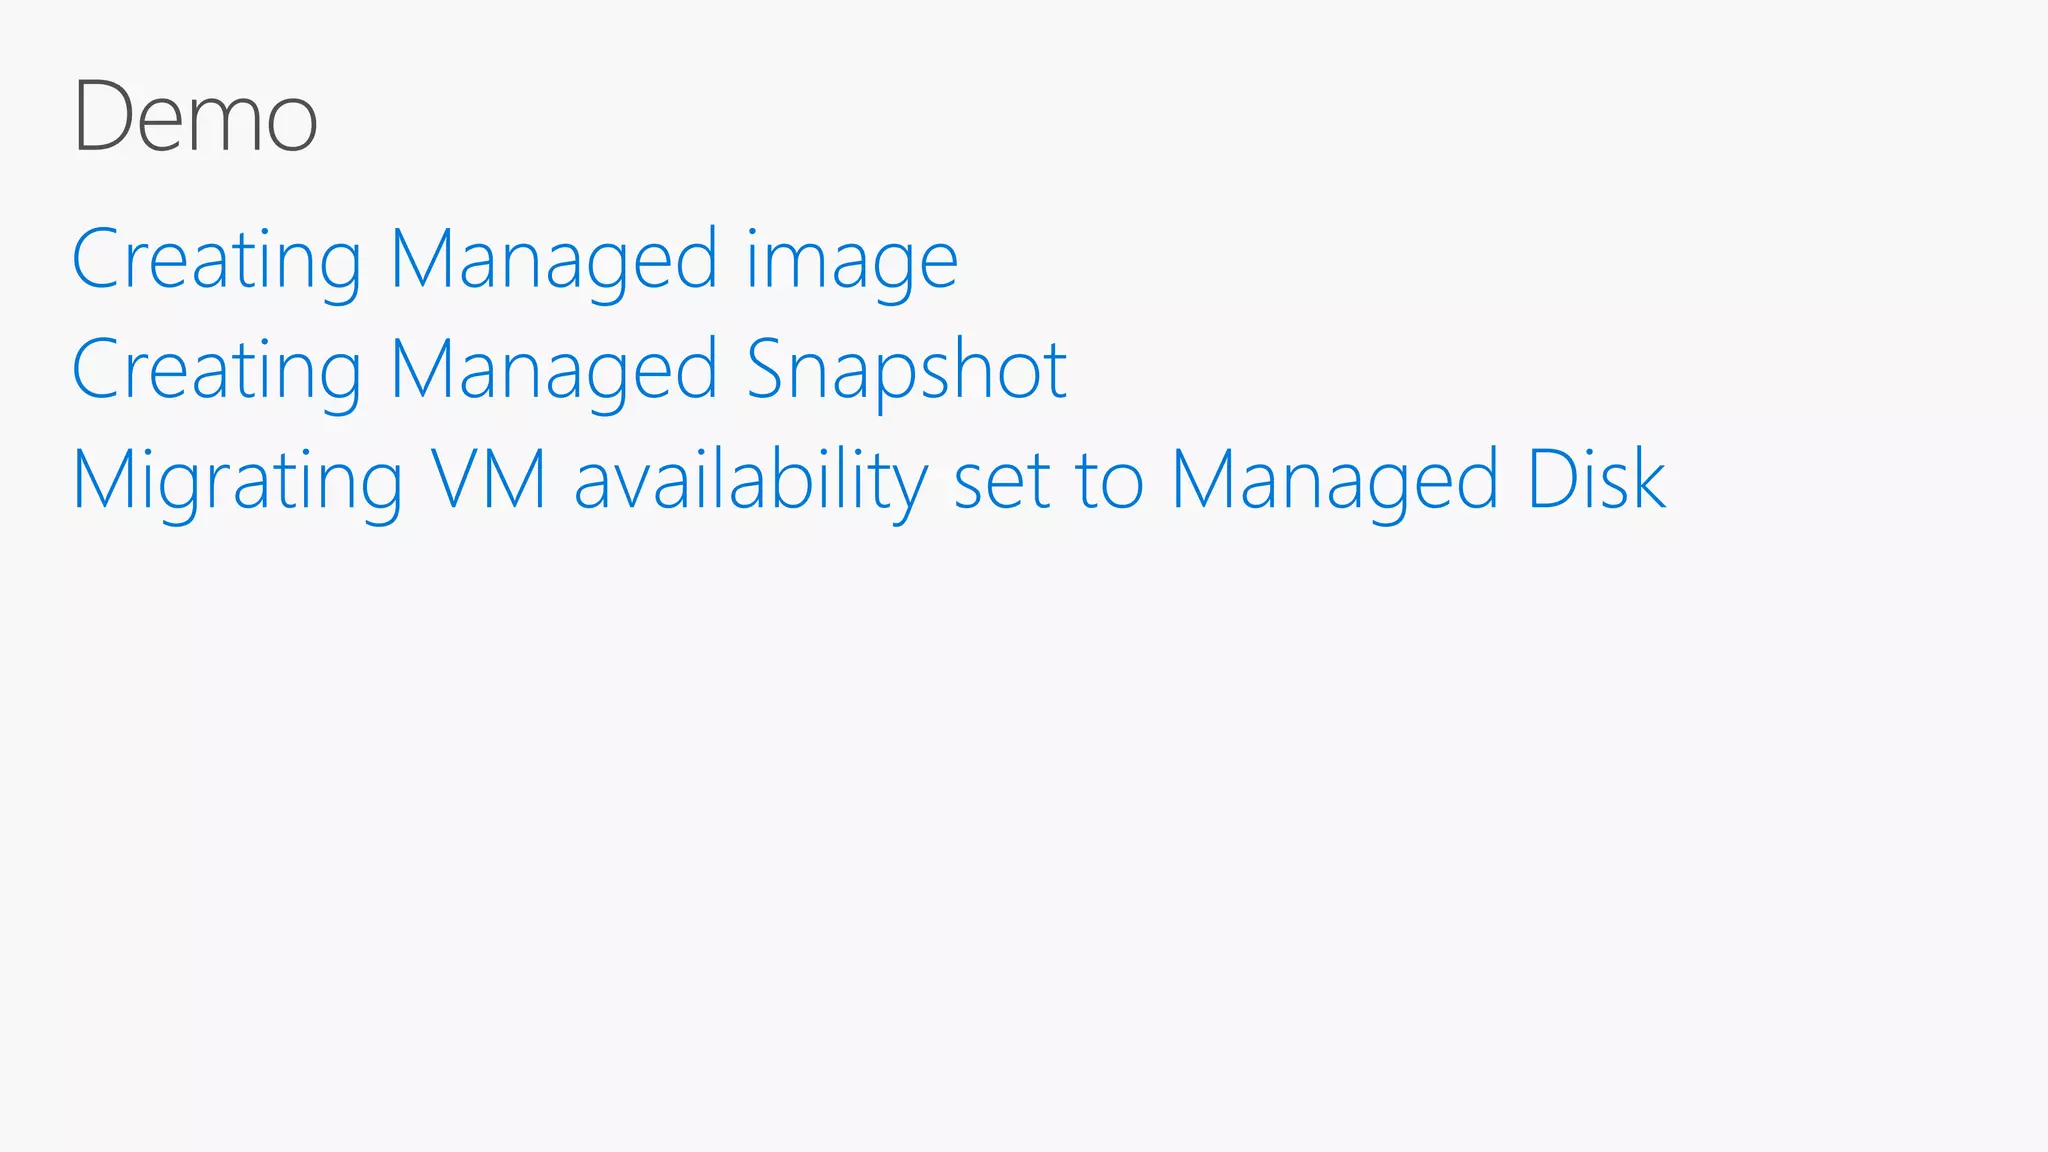This screenshot has height=1152, width=2048.
Task: Click the word image in first bullet
Action: 852,262
